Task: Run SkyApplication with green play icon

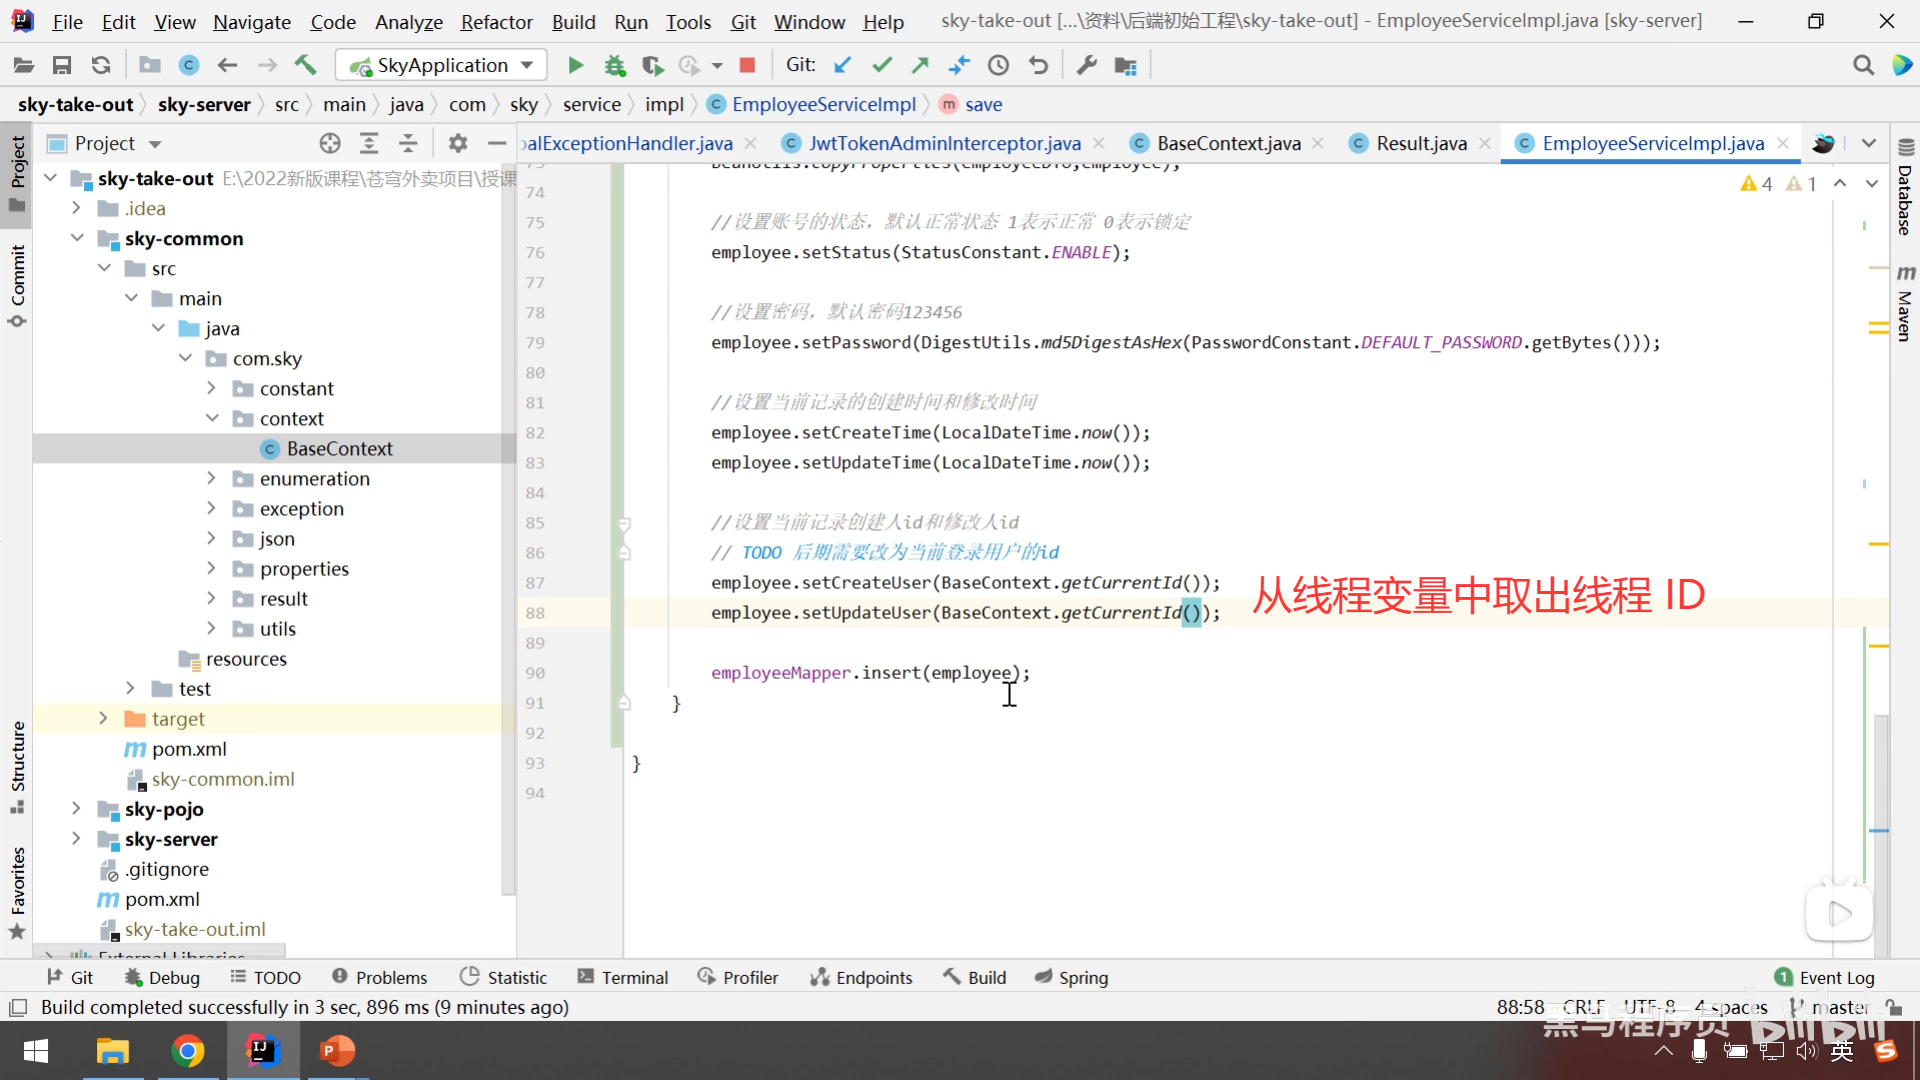Action: coord(575,65)
